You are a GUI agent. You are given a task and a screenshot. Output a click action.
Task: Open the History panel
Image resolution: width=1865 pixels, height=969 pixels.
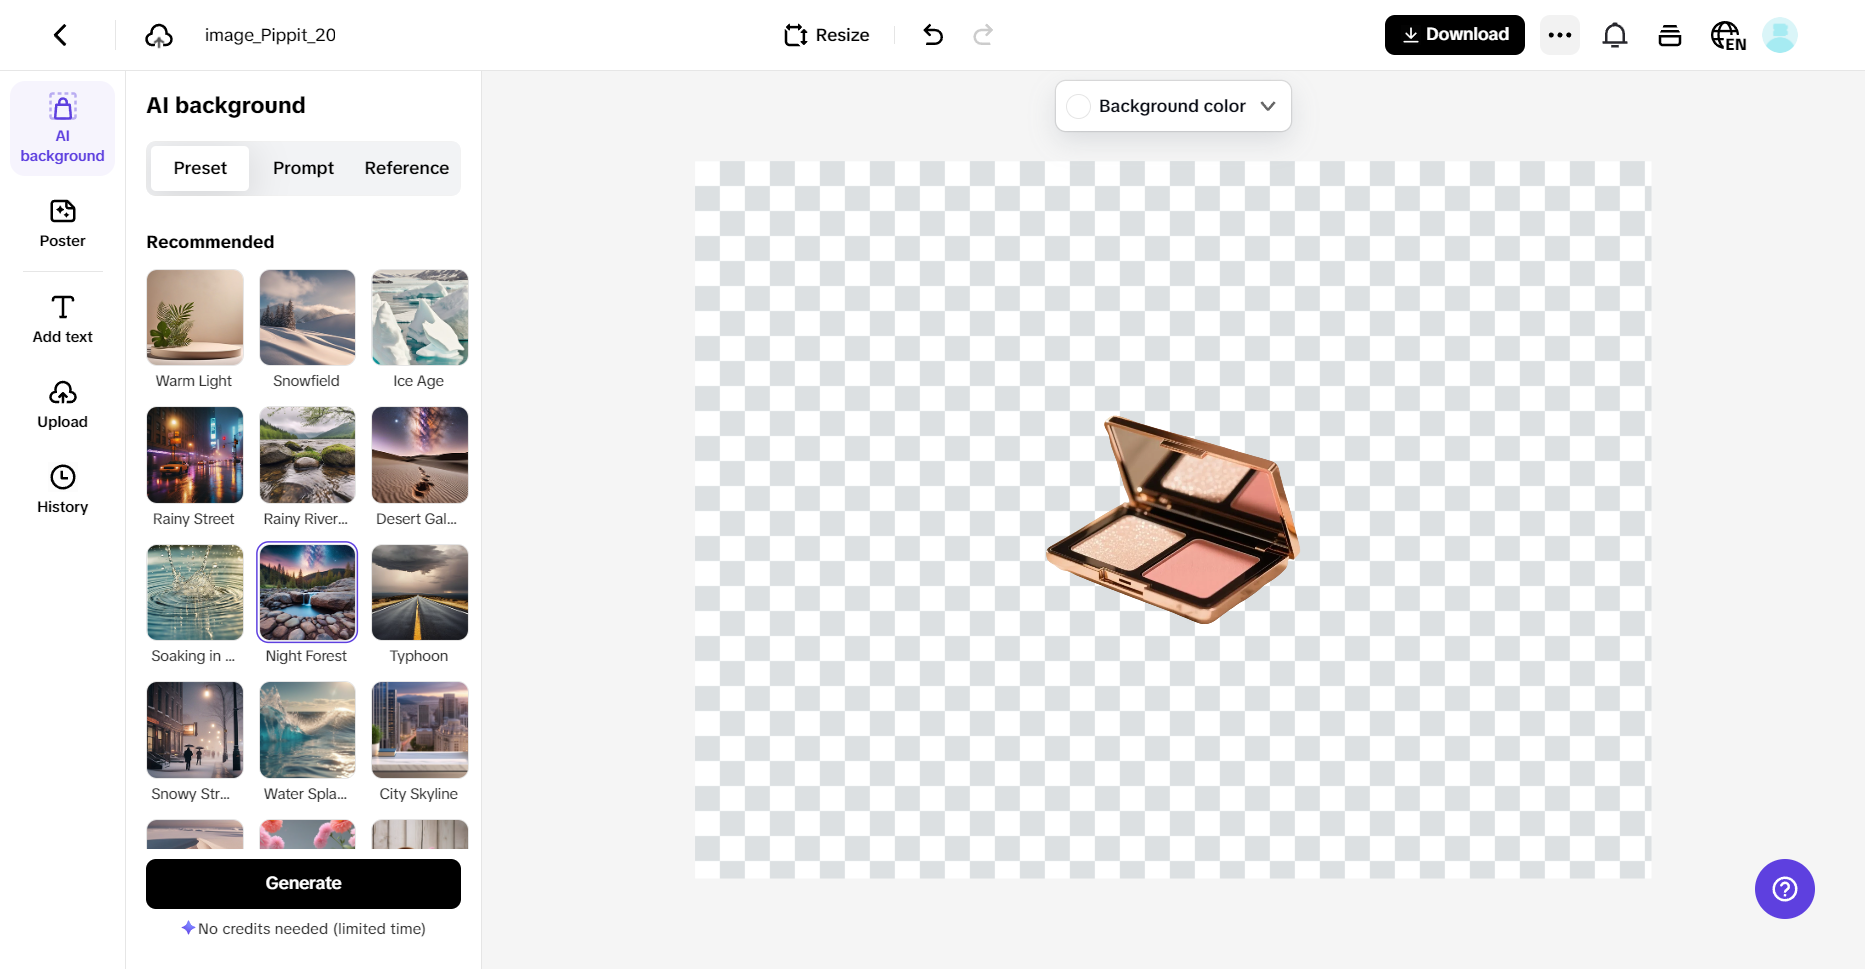tap(62, 490)
